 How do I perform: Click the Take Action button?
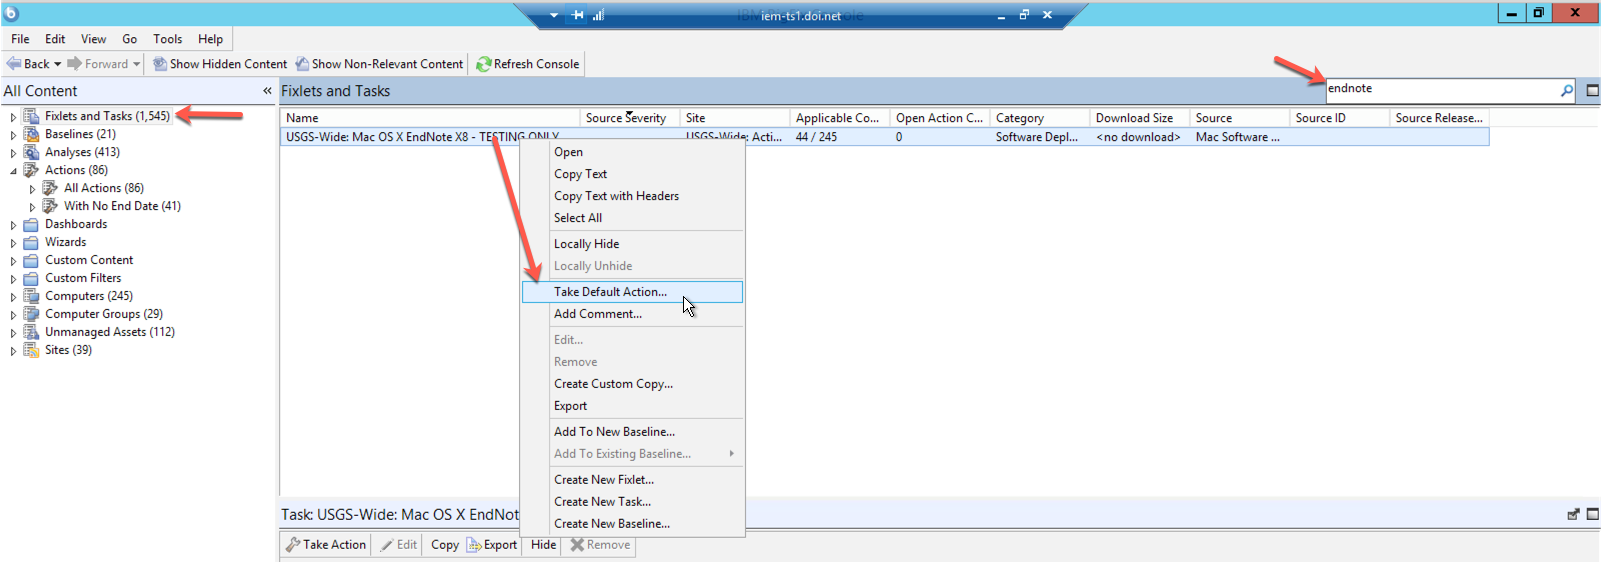click(x=326, y=545)
